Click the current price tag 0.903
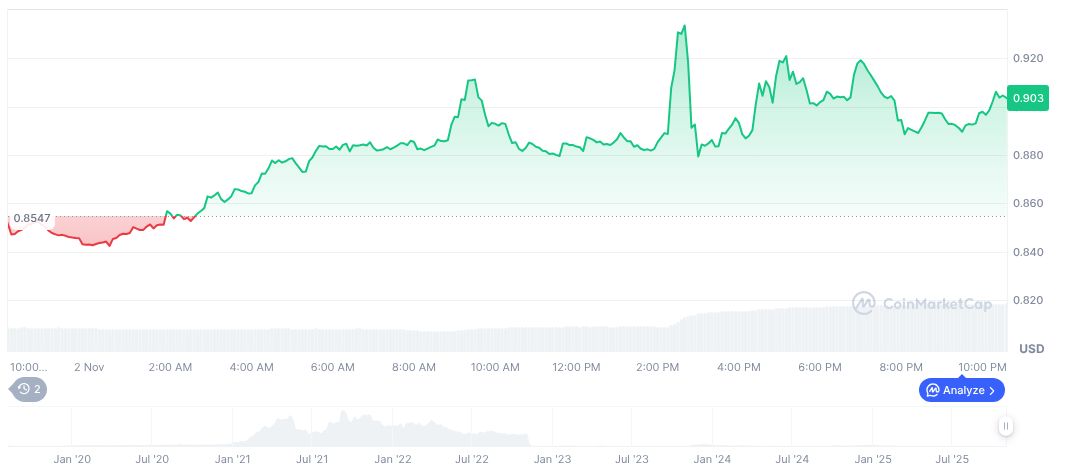 pos(1028,97)
